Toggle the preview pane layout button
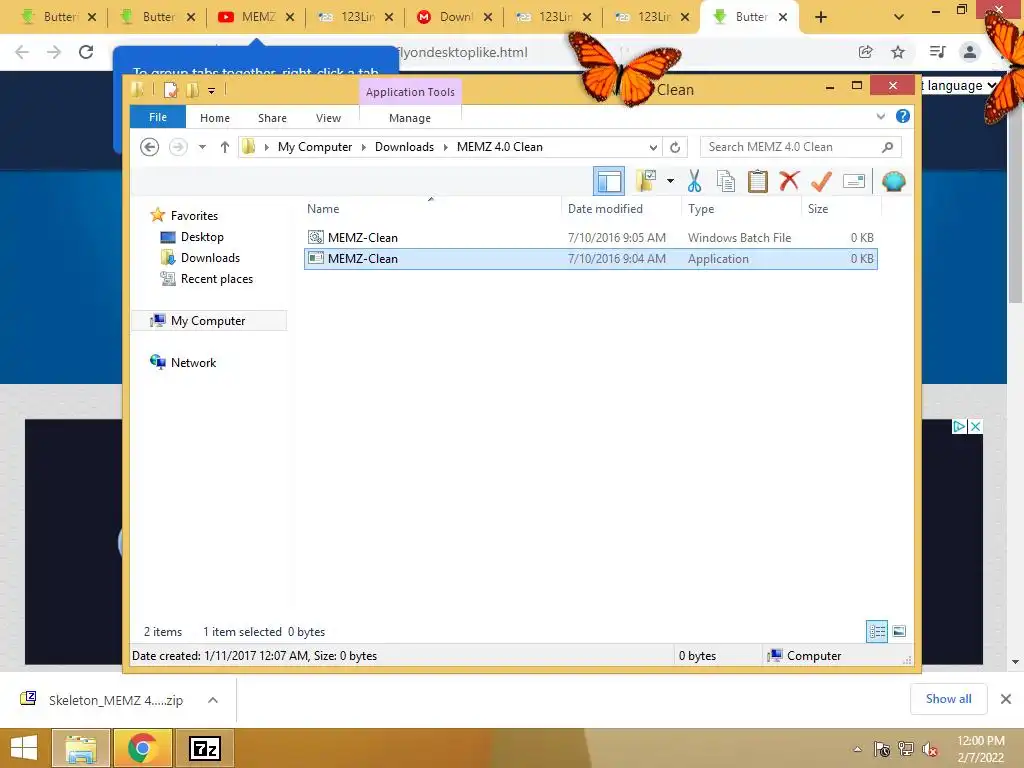Image resolution: width=1024 pixels, height=768 pixels. (609, 182)
